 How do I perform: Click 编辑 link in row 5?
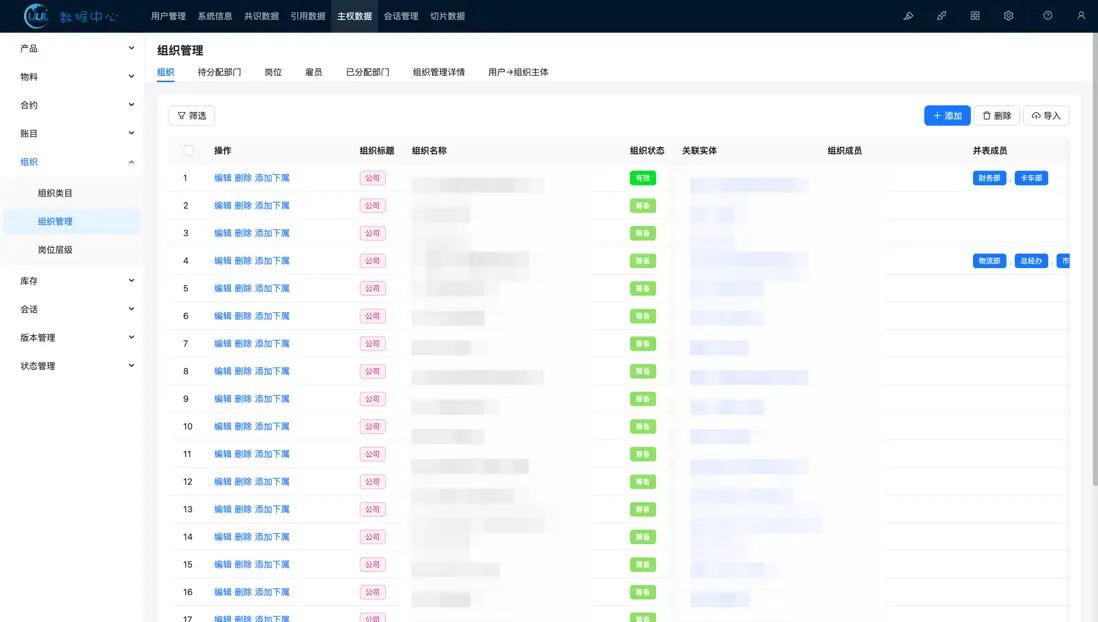click(223, 289)
